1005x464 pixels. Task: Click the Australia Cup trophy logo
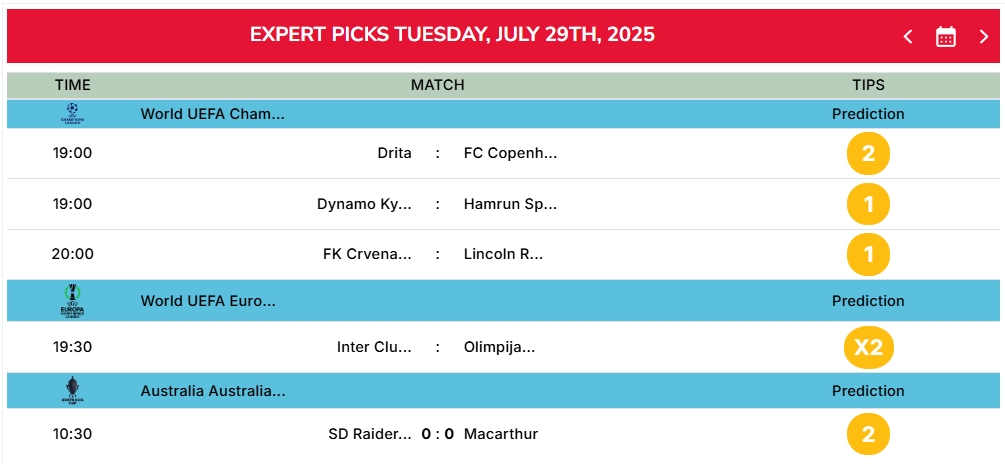point(74,390)
